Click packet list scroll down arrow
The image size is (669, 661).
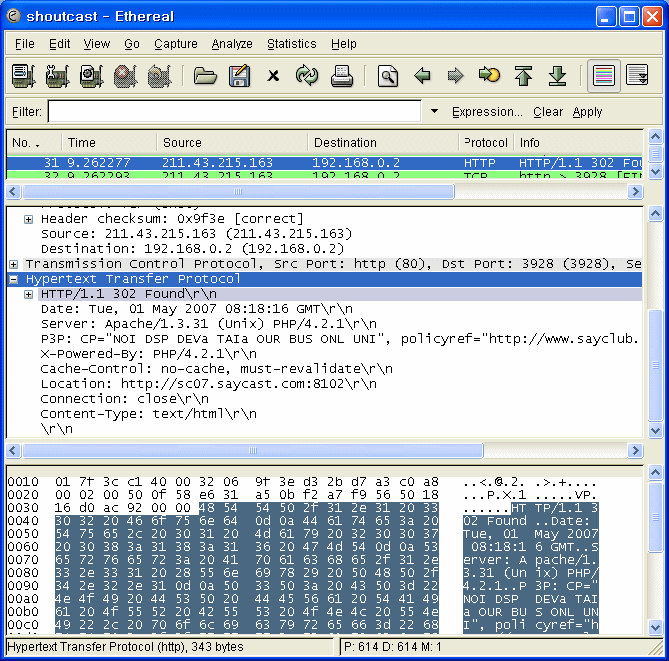click(655, 172)
